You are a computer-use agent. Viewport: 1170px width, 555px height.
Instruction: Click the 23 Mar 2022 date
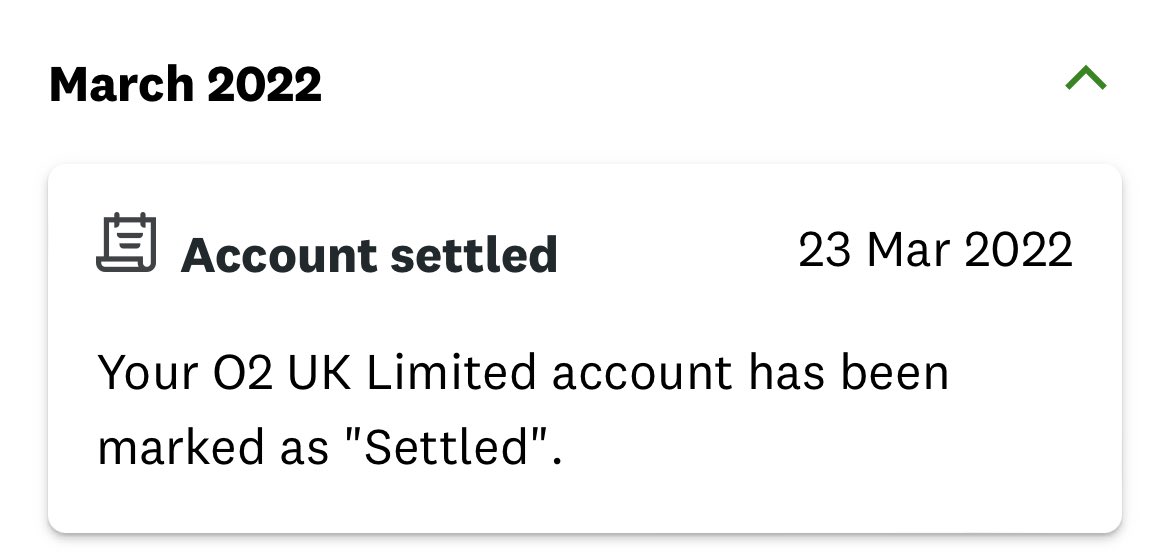pyautogui.click(x=935, y=249)
